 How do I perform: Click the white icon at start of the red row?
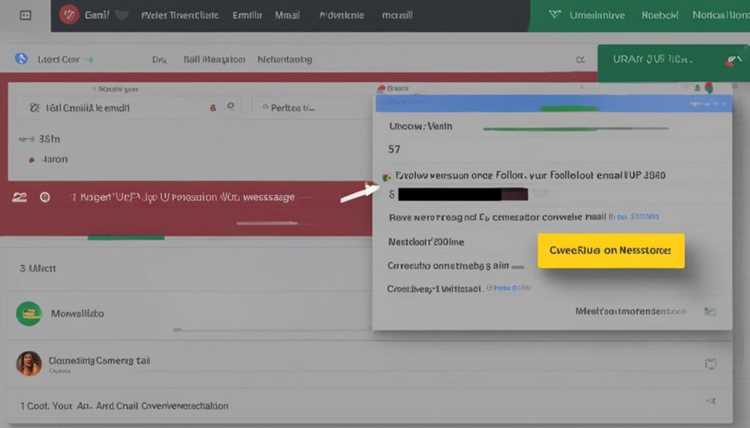pyautogui.click(x=19, y=197)
